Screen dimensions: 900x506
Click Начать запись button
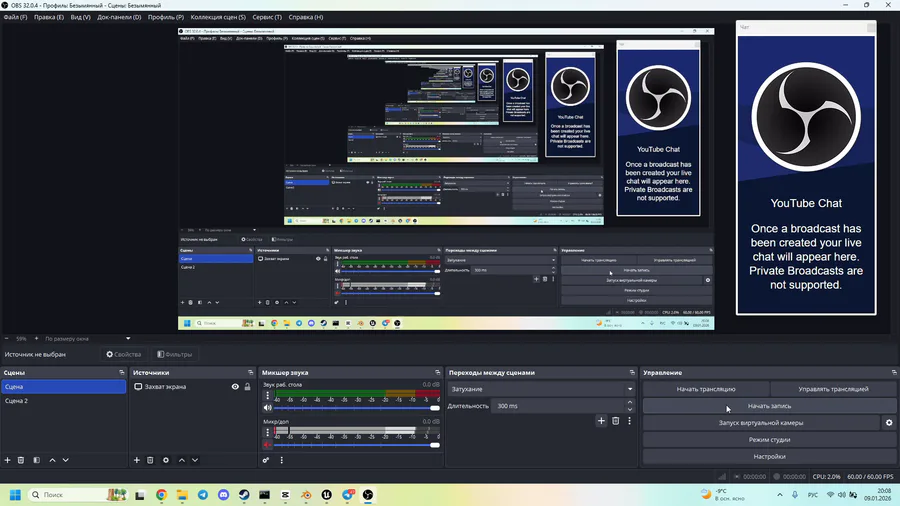pos(769,406)
